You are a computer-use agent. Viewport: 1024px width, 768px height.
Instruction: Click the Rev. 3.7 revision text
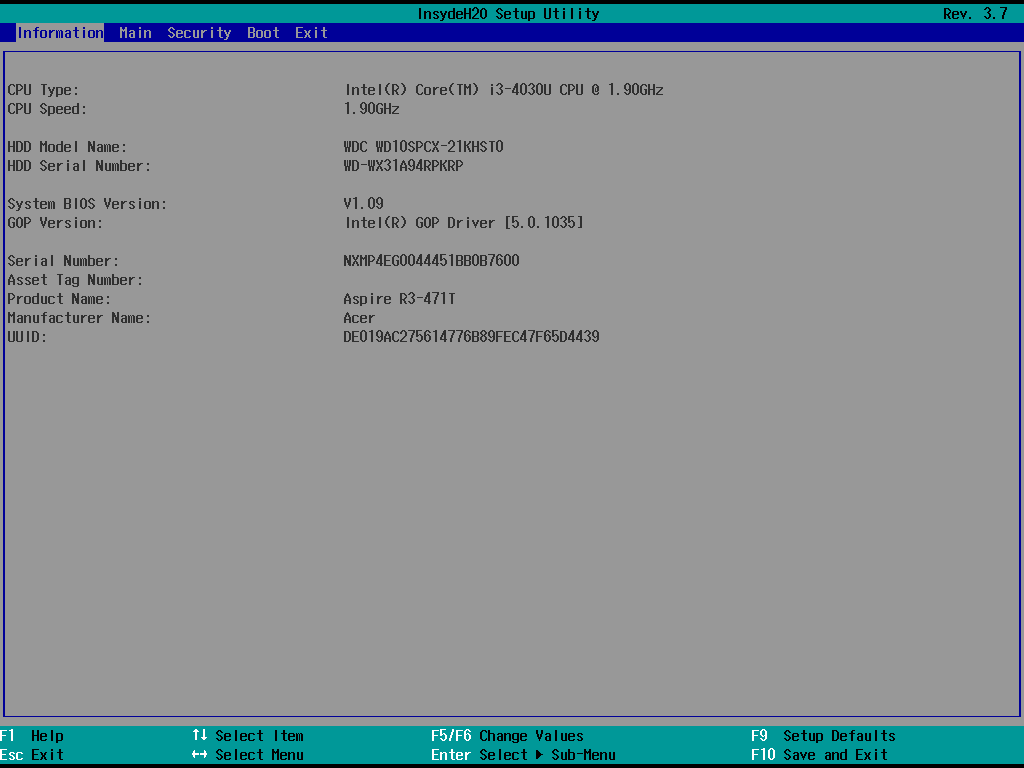coord(975,14)
